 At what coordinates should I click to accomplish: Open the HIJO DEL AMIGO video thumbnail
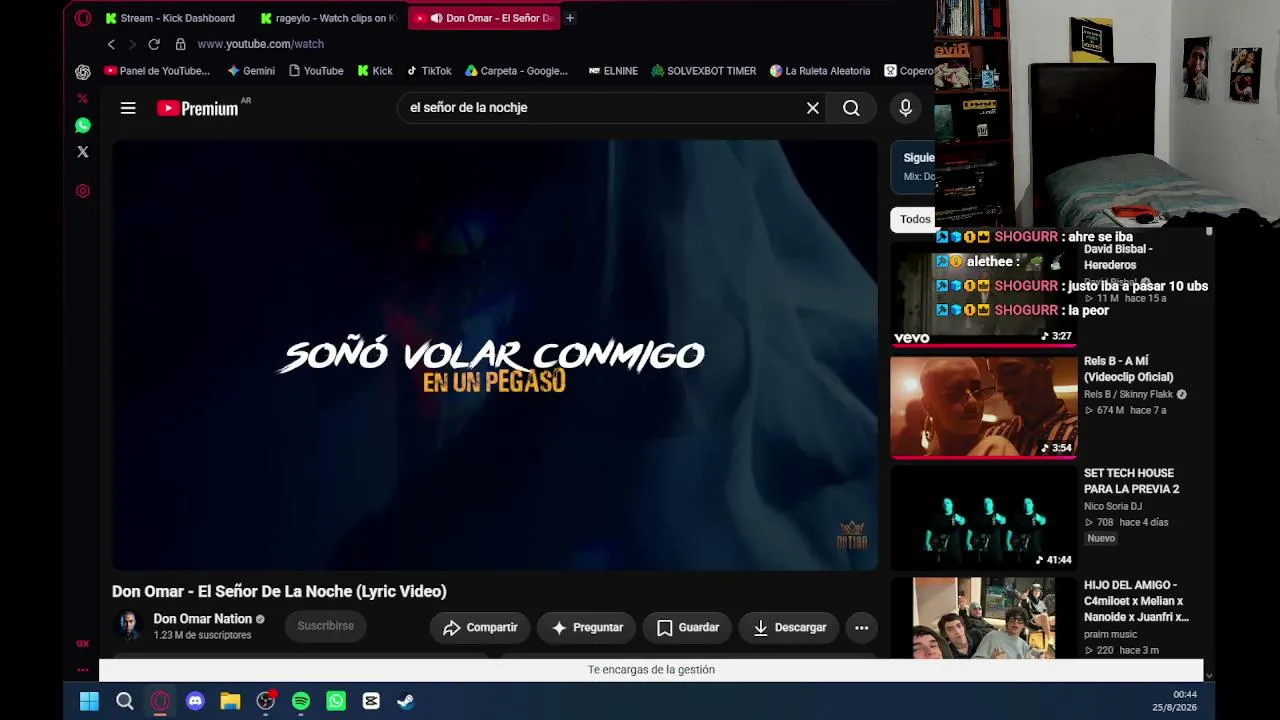[984, 618]
